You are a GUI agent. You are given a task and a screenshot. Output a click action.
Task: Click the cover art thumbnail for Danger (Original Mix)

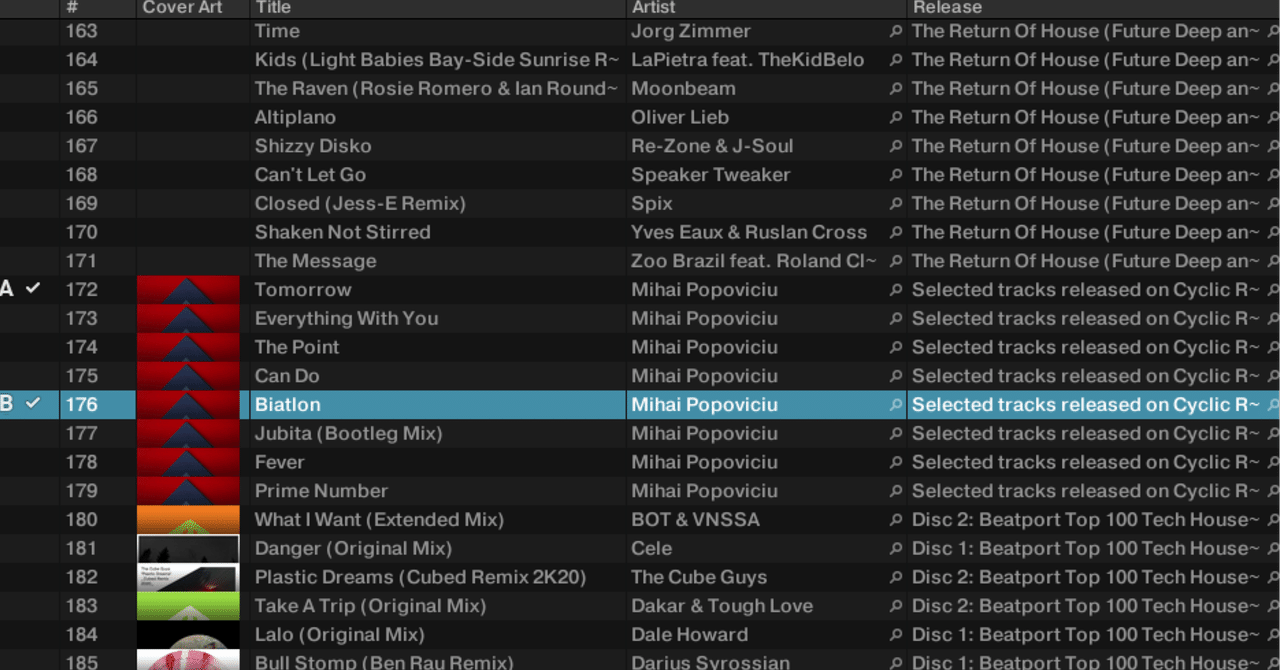(x=188, y=549)
